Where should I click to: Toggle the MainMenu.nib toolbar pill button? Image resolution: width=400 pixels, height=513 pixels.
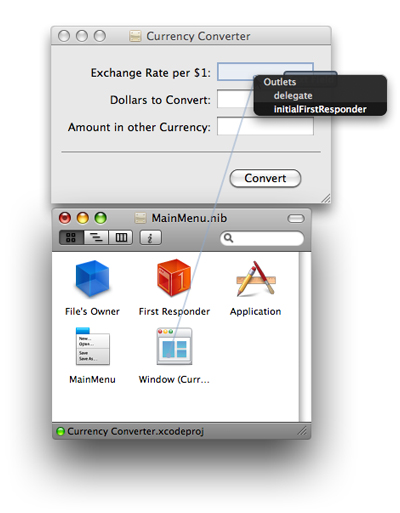click(x=296, y=218)
